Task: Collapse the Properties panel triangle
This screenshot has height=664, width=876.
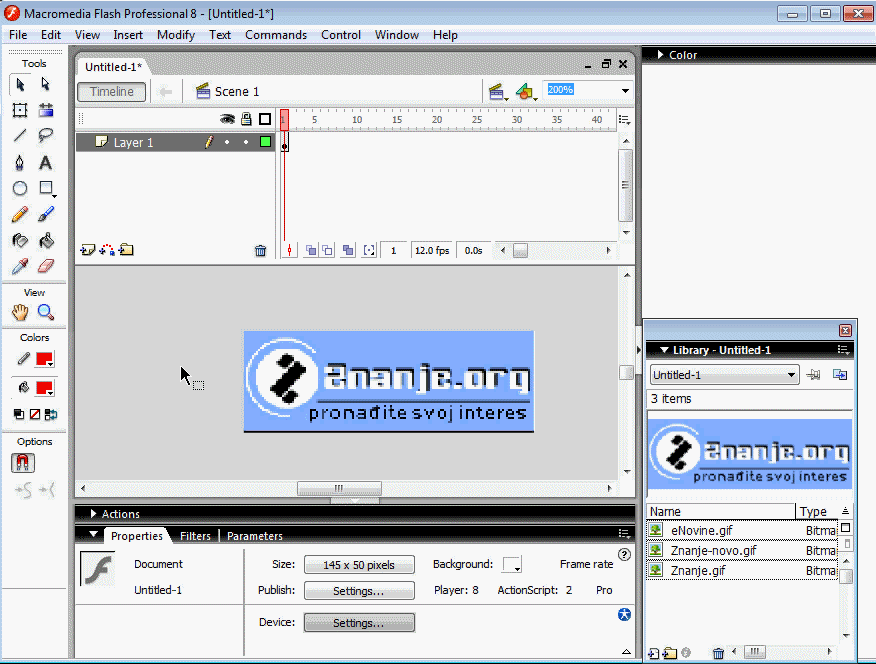Action: tap(93, 535)
